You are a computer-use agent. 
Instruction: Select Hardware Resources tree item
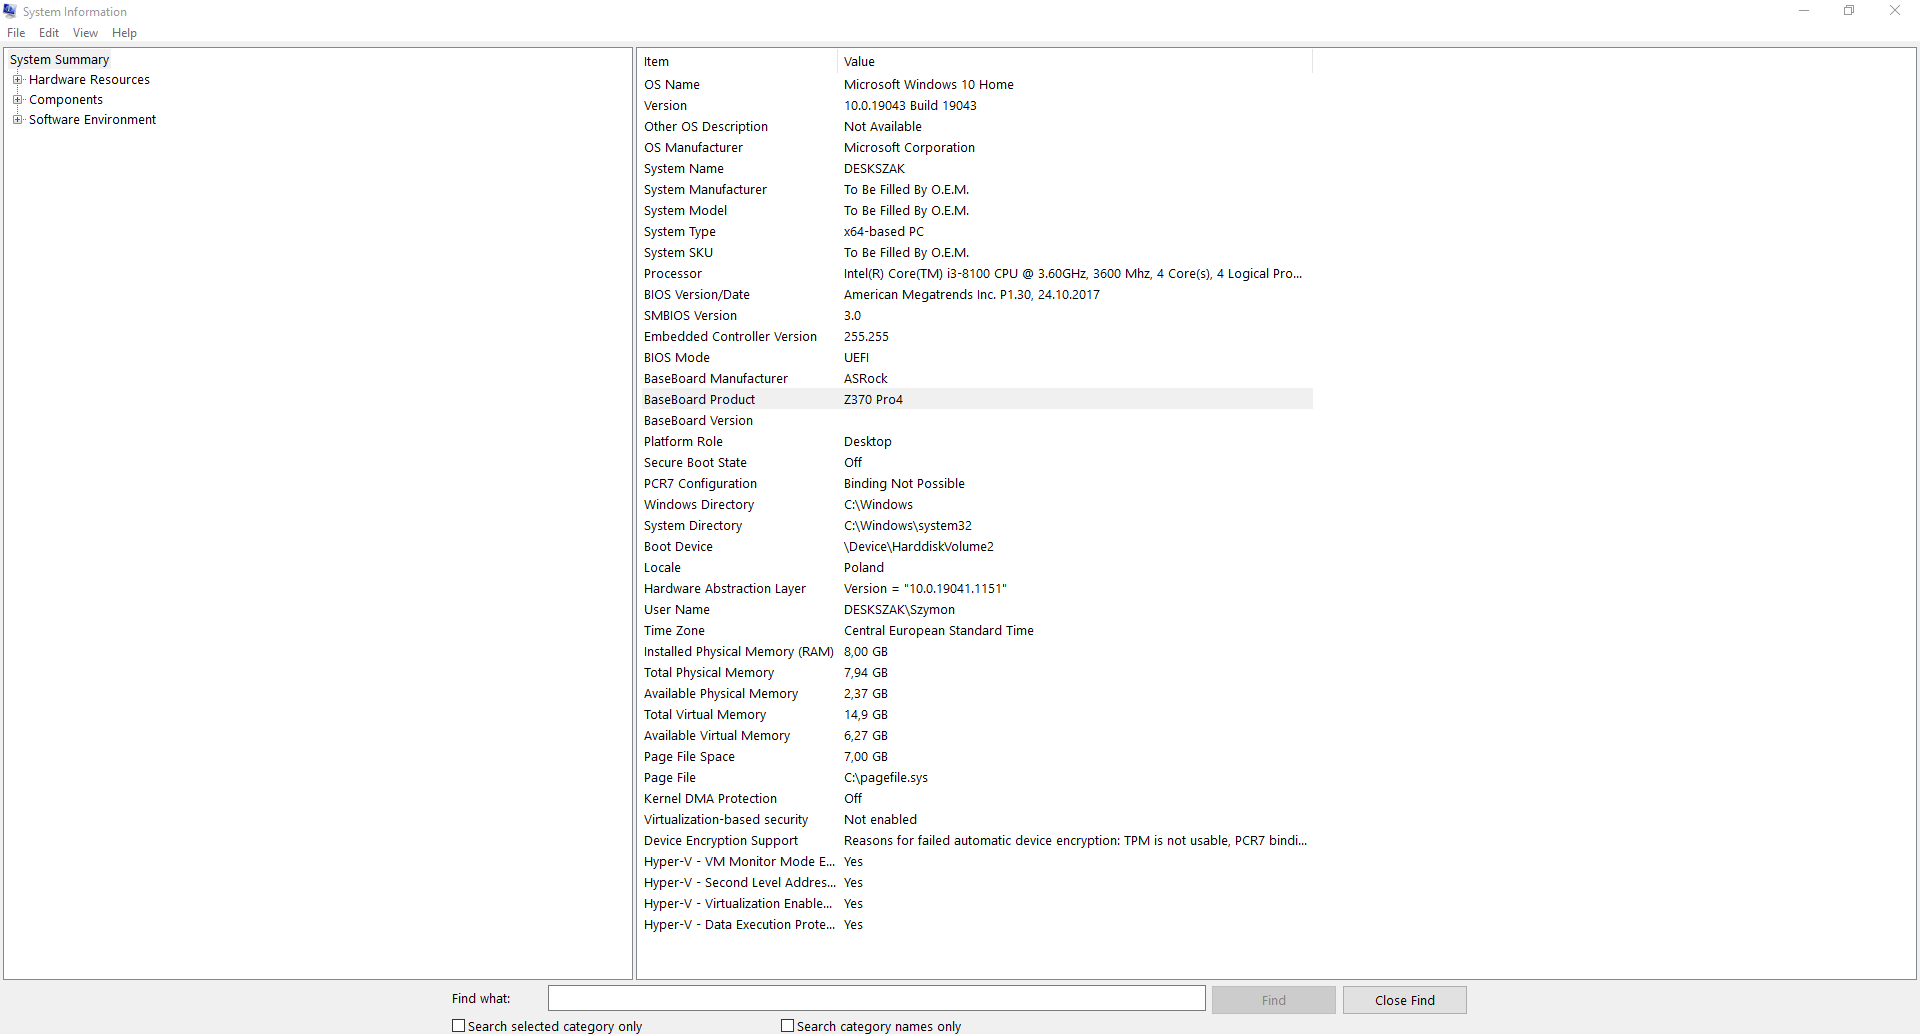[89, 80]
